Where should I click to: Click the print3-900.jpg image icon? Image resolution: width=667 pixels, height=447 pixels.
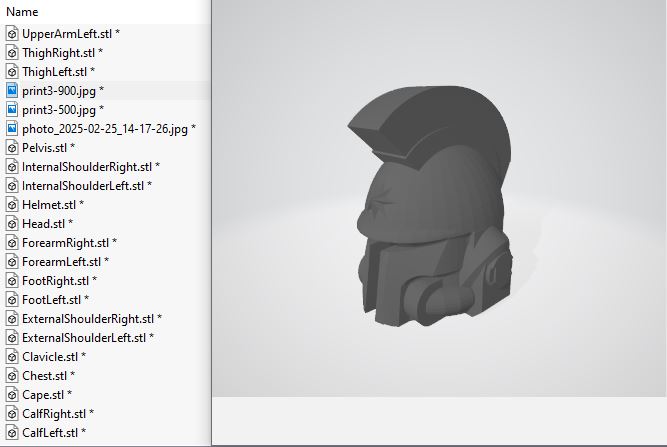tap(12, 91)
